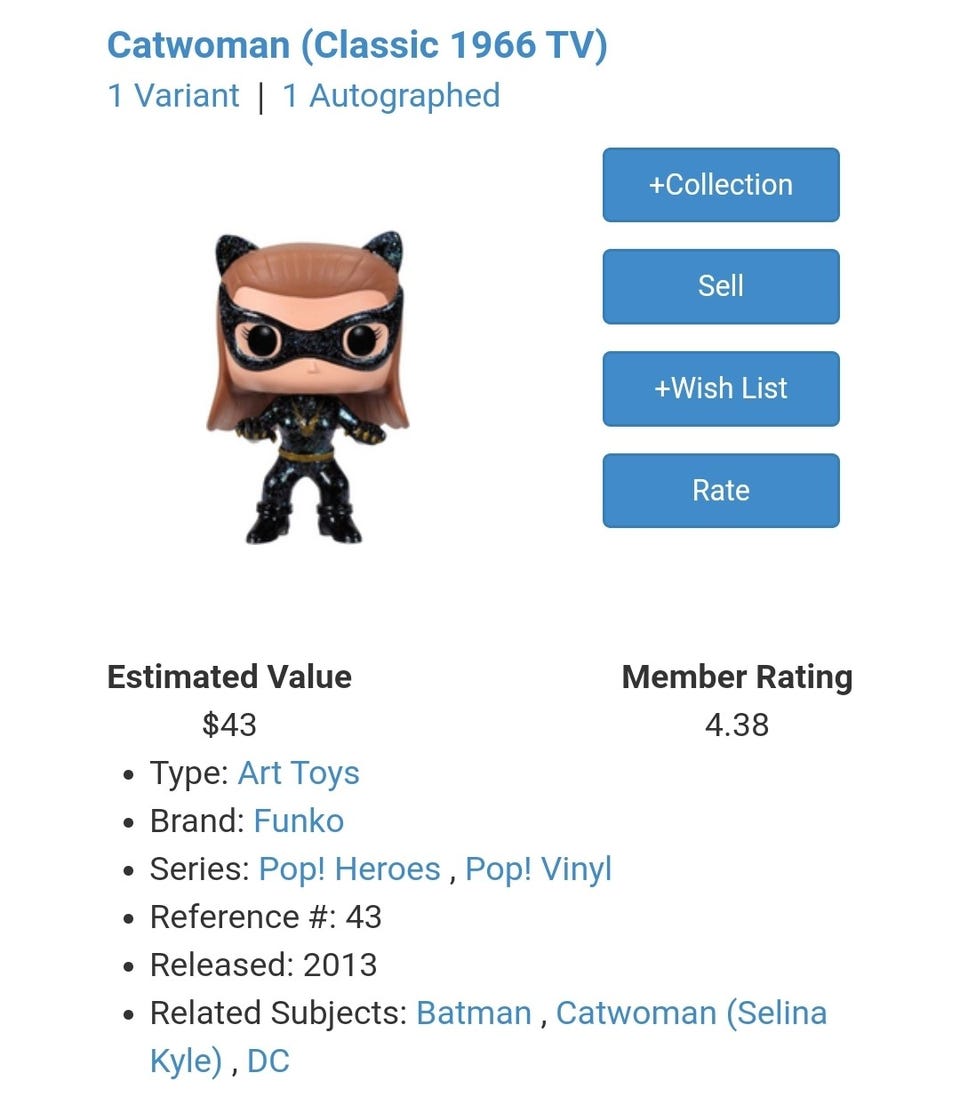Click the $43 estimated value amount
This screenshot has height=1113, width=960.
(x=229, y=724)
